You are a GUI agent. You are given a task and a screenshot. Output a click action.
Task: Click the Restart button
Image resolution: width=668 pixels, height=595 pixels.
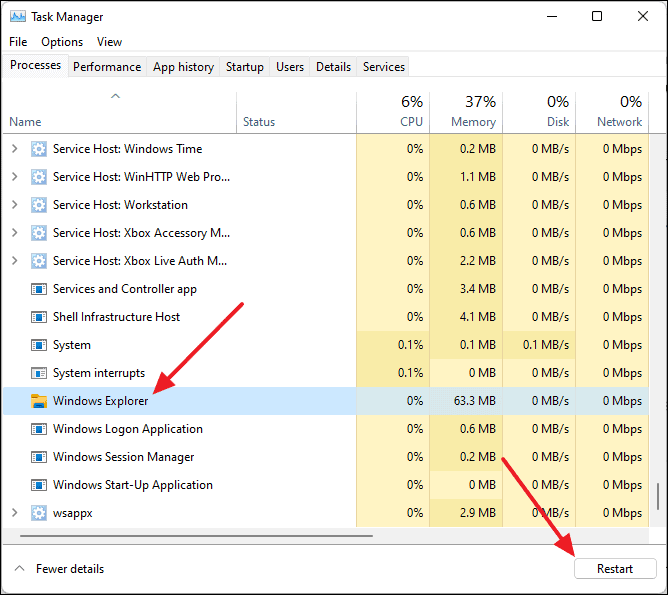tap(615, 569)
